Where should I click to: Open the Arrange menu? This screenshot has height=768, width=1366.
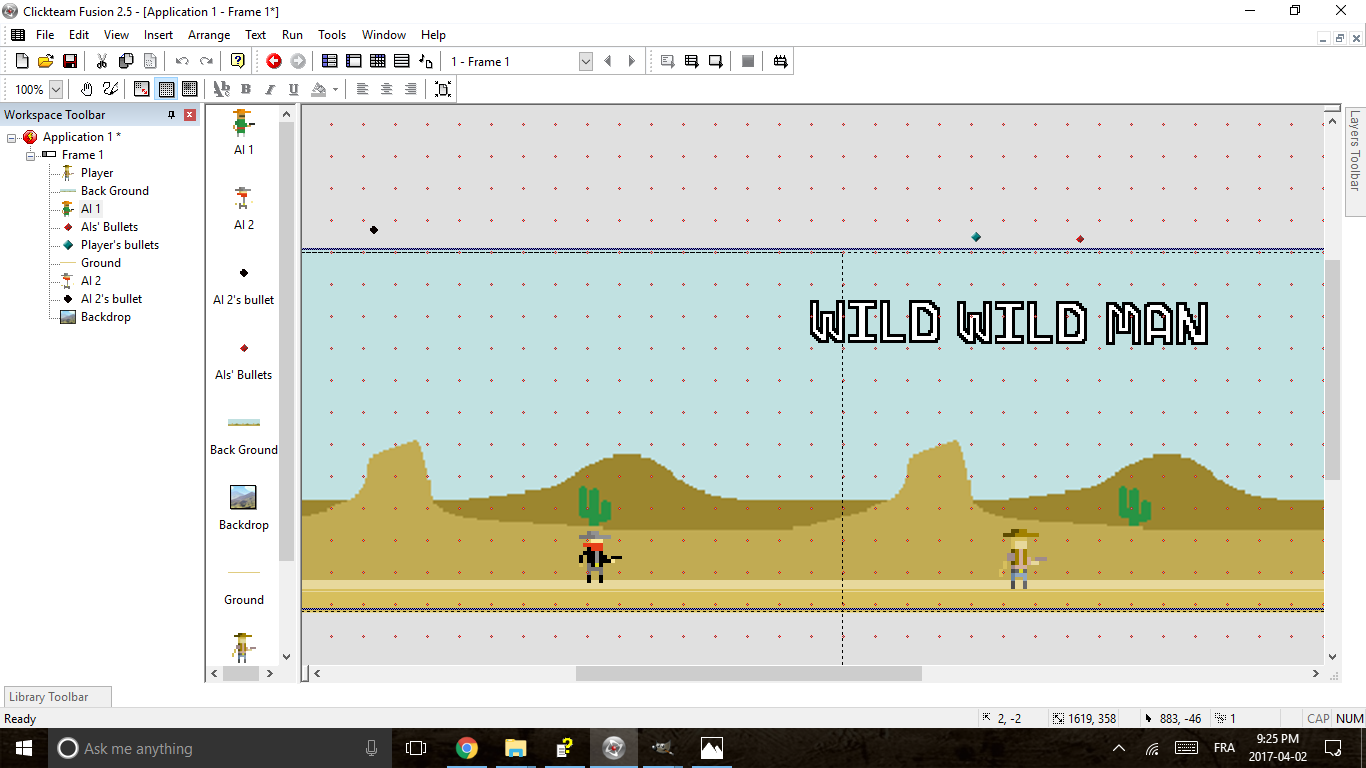point(209,34)
